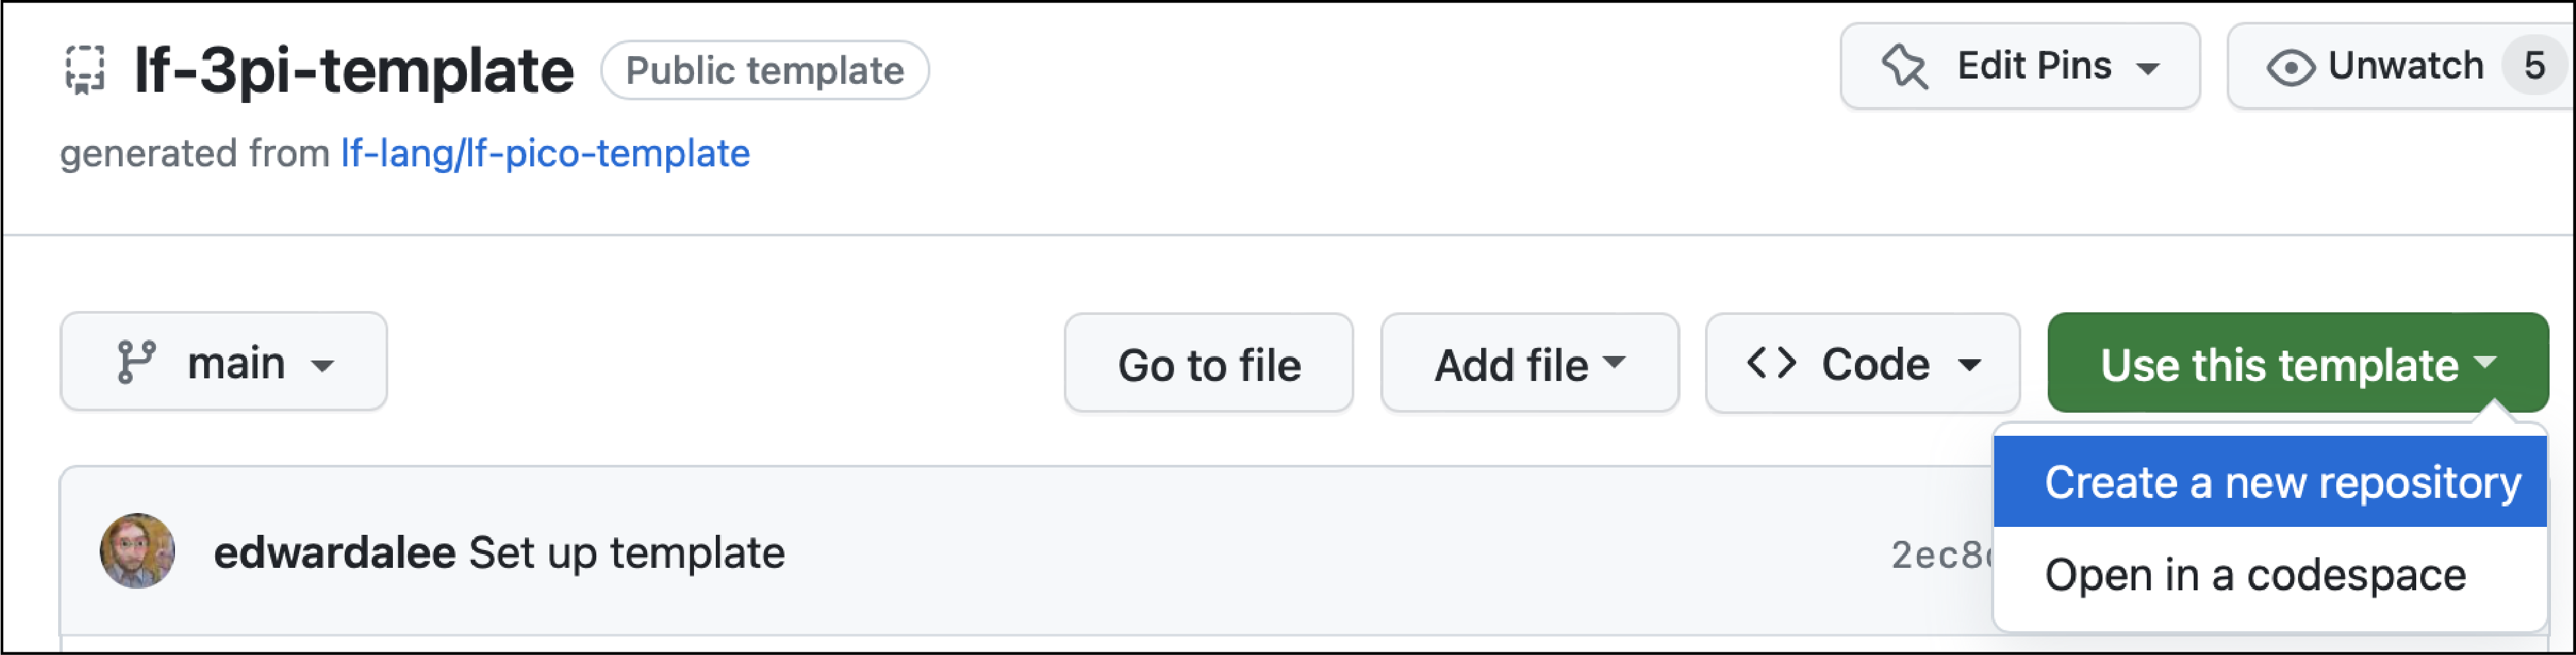The width and height of the screenshot is (2576, 655).
Task: Click the template repository icon beside lf-3pi-template
Action: pos(85,70)
